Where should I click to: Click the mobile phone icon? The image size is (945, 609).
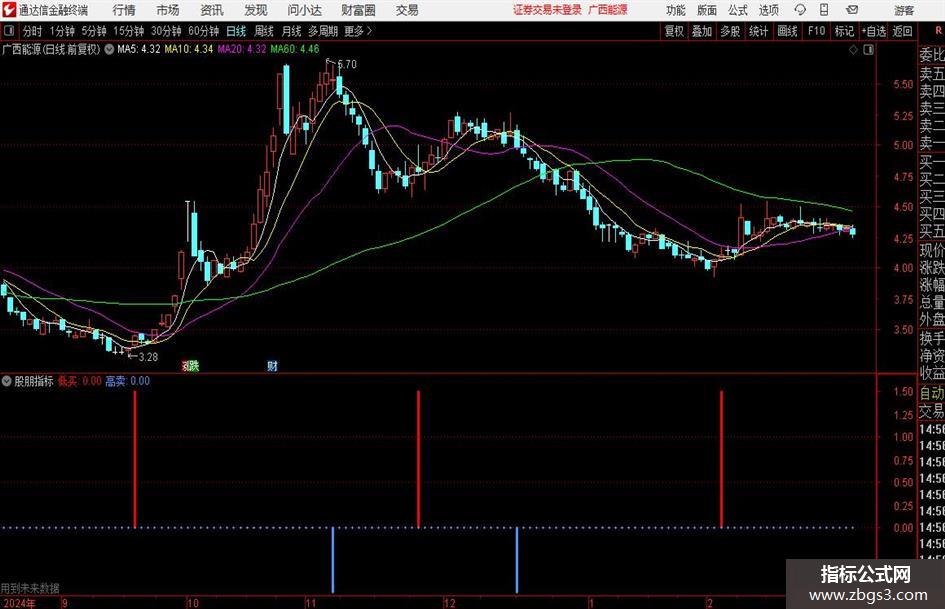824,10
